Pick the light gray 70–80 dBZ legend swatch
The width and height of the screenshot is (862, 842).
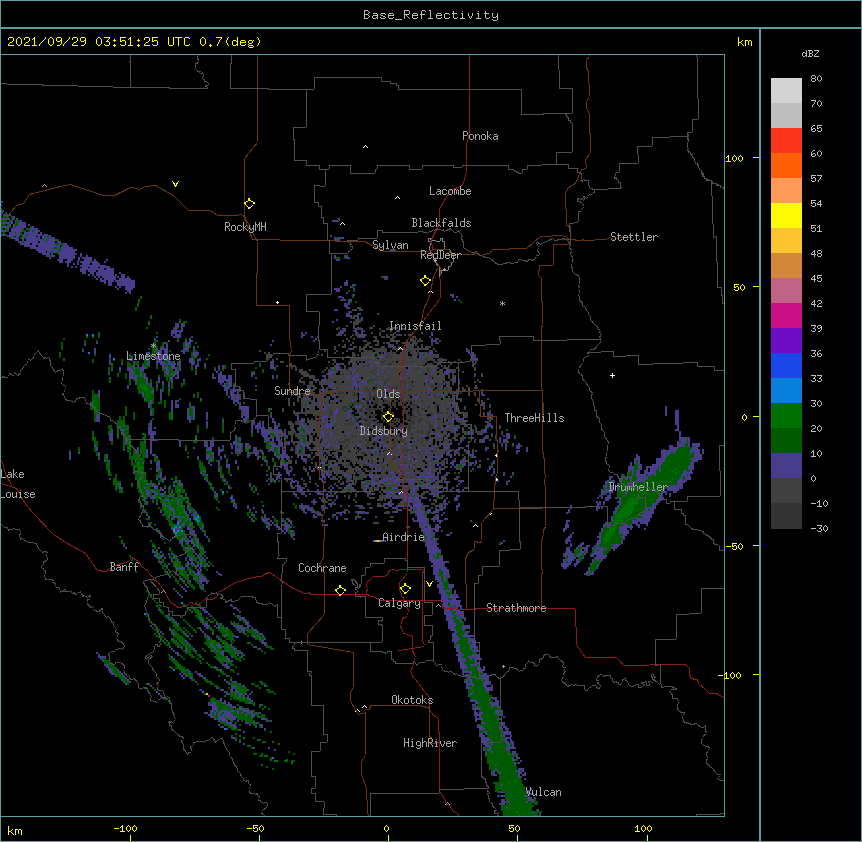point(786,91)
